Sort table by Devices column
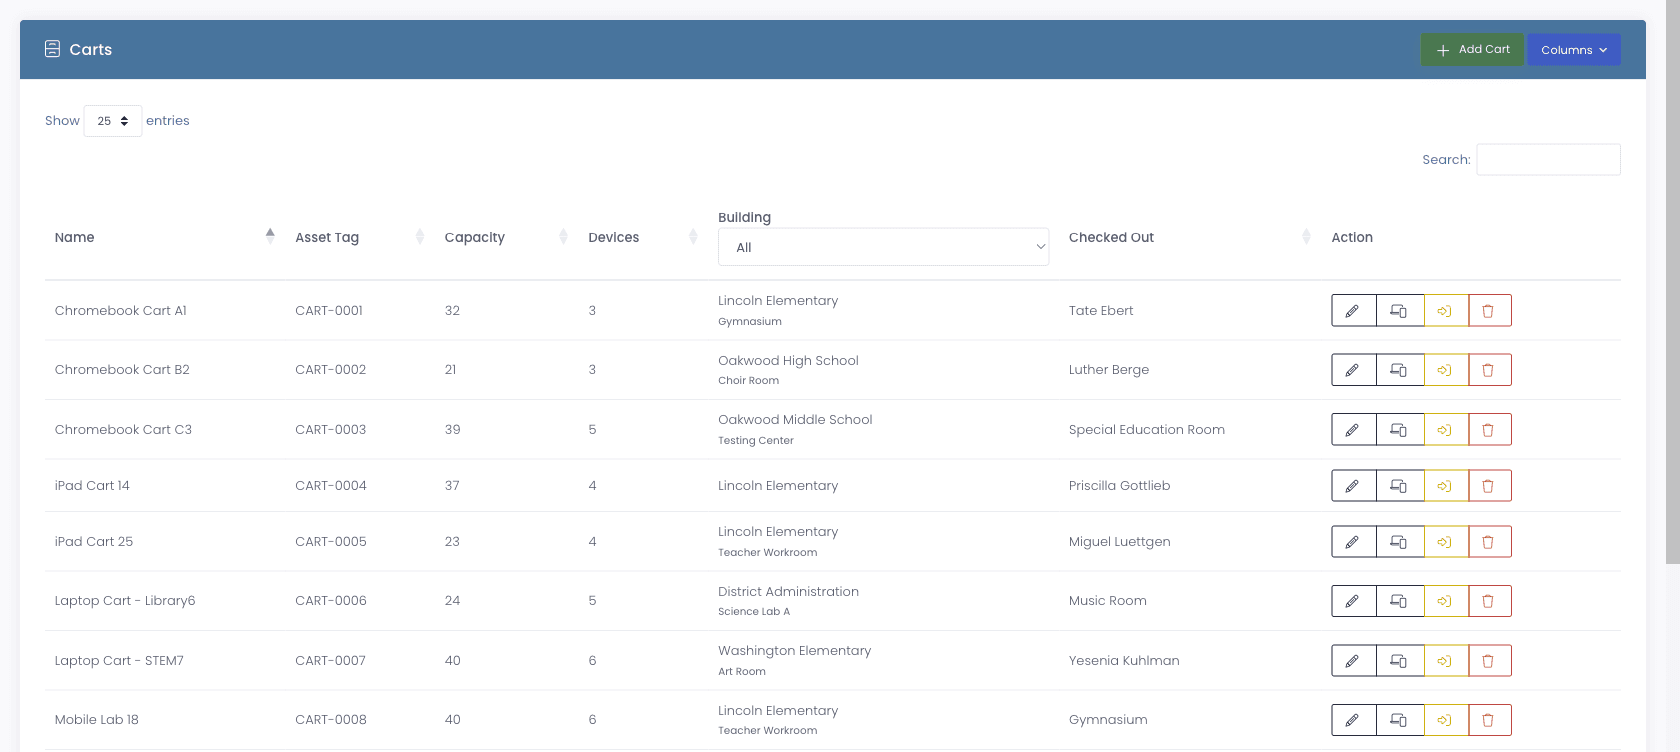The height and width of the screenshot is (752, 1680). [643, 237]
